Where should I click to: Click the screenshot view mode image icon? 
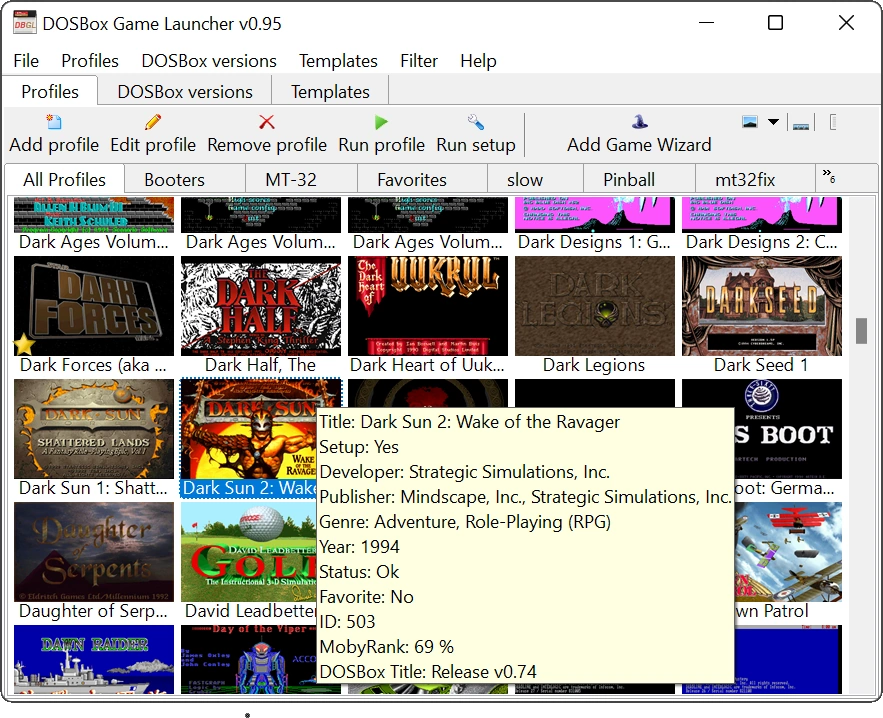pyautogui.click(x=750, y=122)
